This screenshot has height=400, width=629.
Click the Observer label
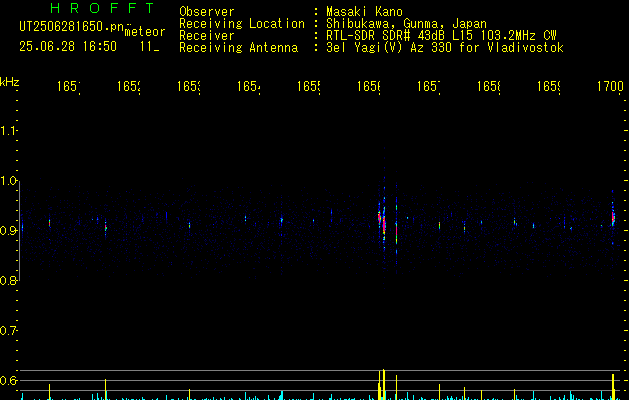(207, 12)
